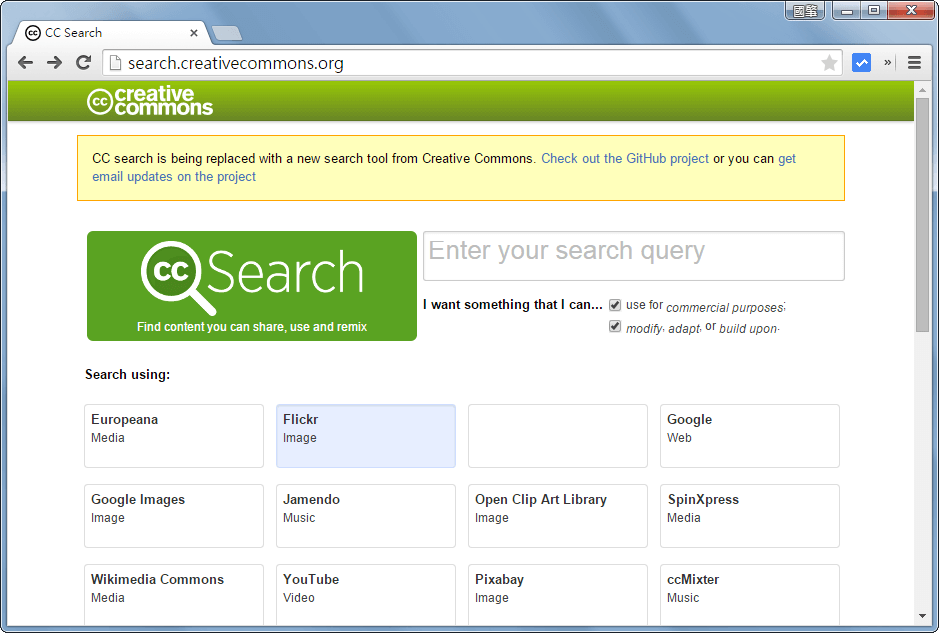Choose Google Images as search source
The height and width of the screenshot is (633, 939).
pyautogui.click(x=173, y=516)
